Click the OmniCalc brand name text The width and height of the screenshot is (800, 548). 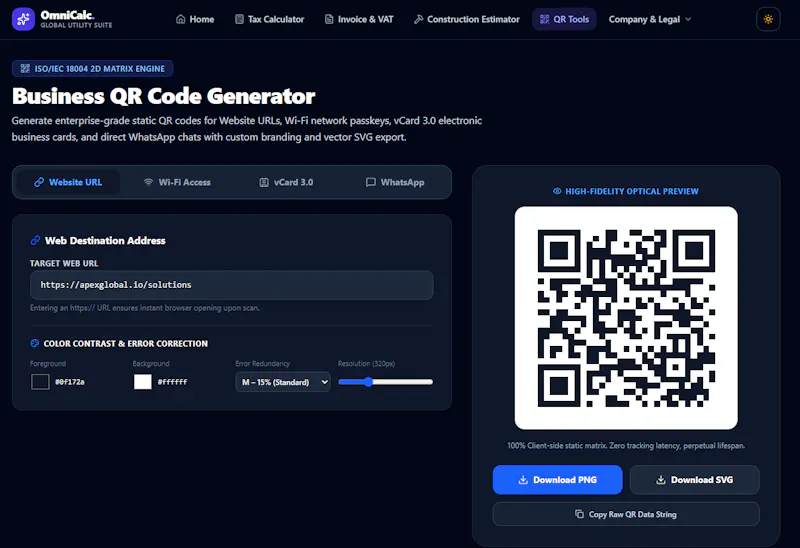click(x=67, y=15)
